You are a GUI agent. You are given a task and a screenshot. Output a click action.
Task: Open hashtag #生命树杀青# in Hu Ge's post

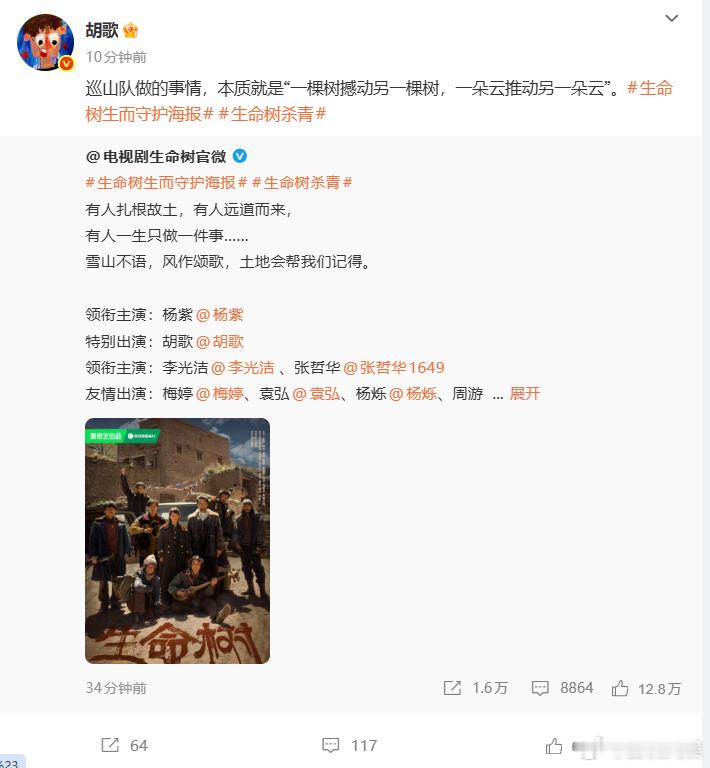point(272,115)
